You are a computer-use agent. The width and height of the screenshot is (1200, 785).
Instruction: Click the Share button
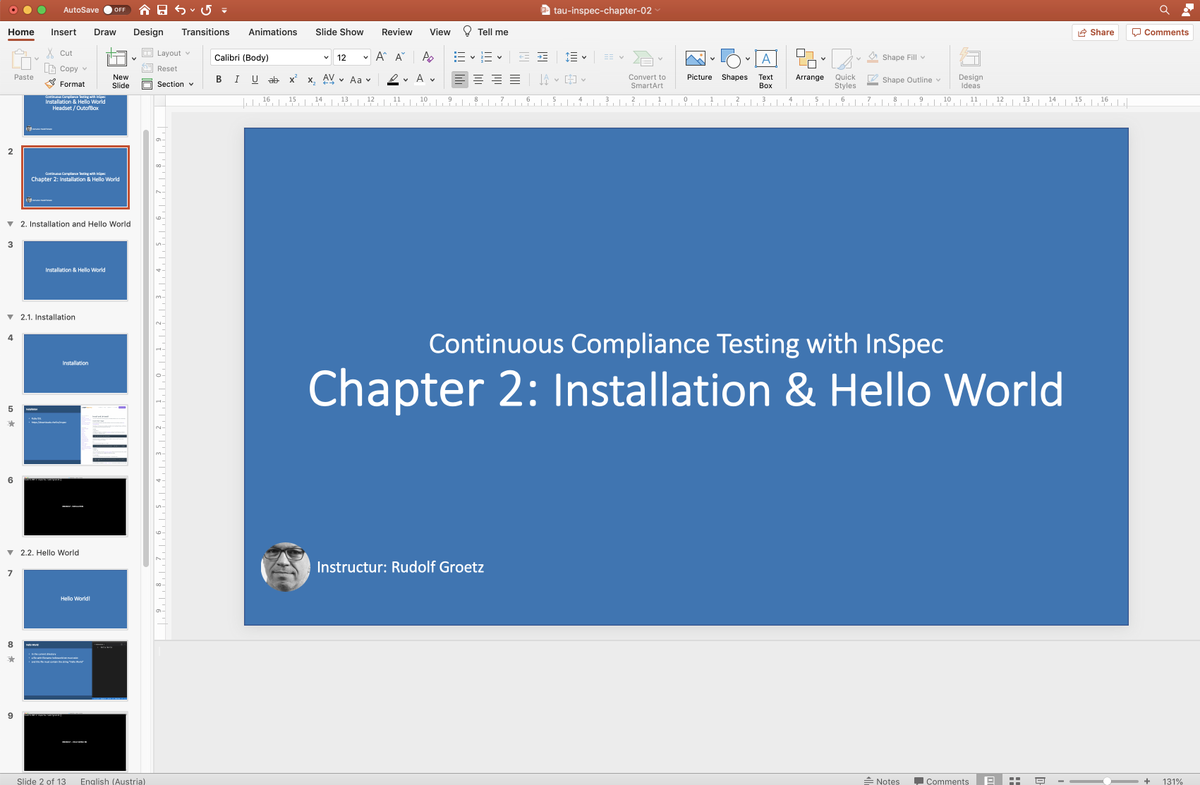tap(1095, 32)
